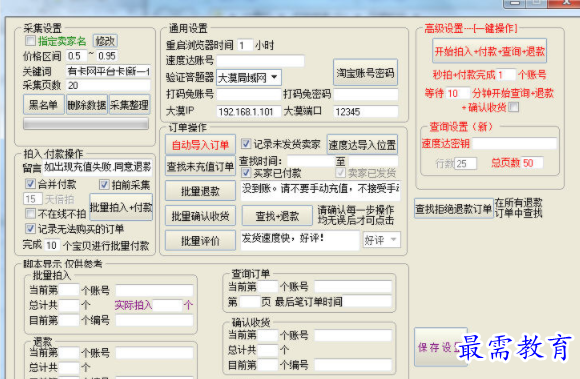The image size is (580, 379).
Task: Click the 查询订单 第 page number field
Action: [x=250, y=302]
